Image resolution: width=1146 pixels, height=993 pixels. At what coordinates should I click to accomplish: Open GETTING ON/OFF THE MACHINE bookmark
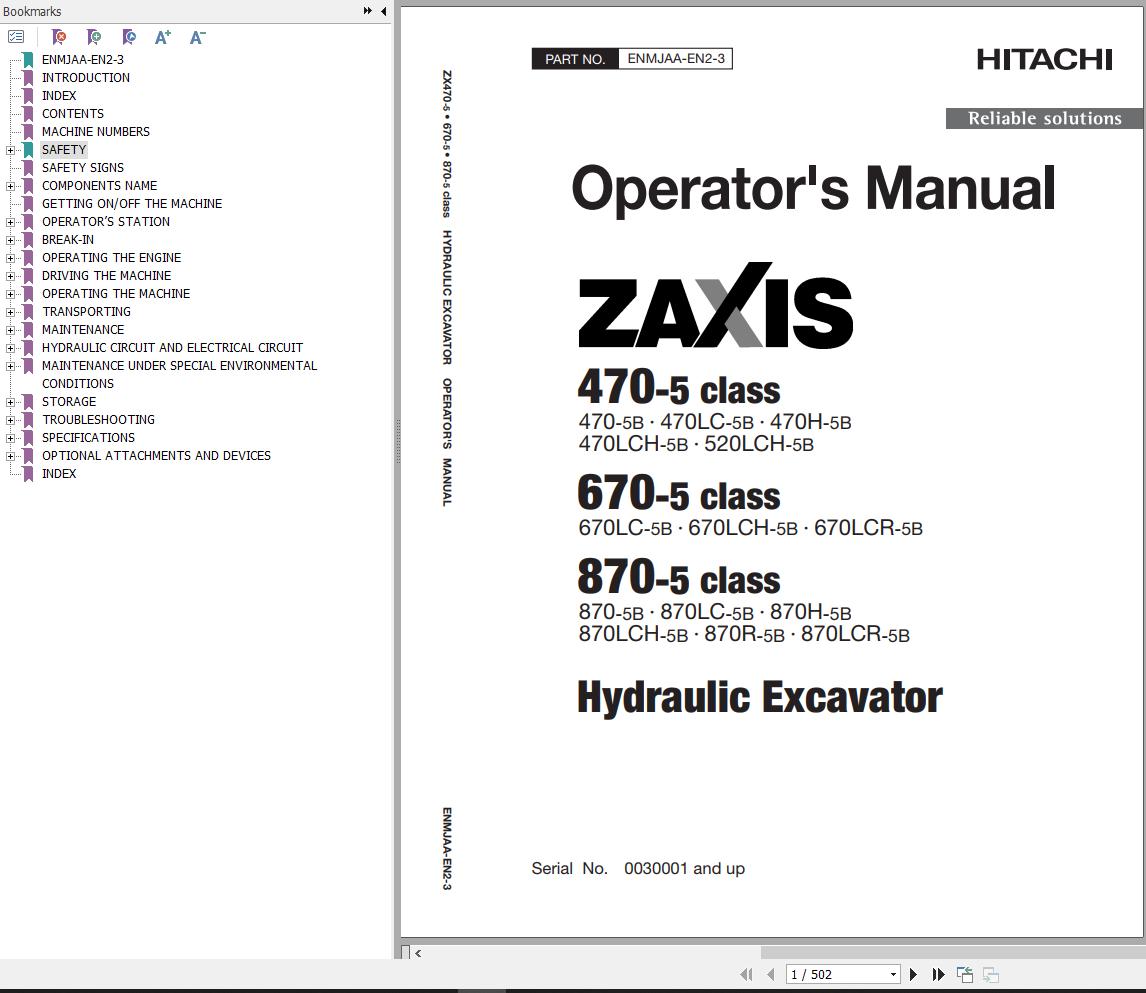click(x=132, y=204)
